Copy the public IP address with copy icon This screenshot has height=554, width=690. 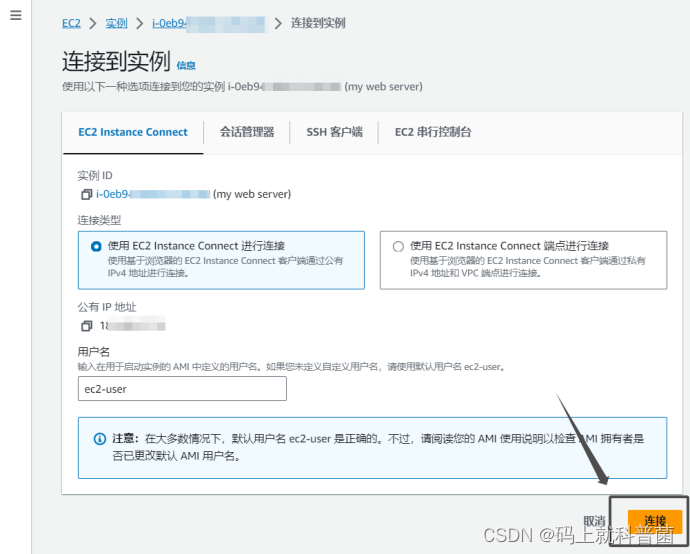(x=86, y=326)
